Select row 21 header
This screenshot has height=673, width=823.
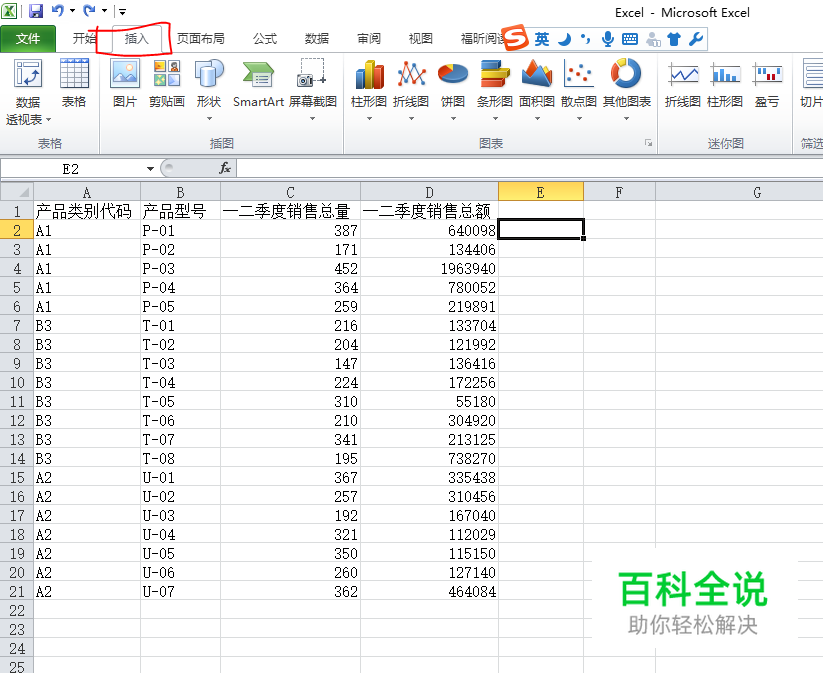(17, 591)
